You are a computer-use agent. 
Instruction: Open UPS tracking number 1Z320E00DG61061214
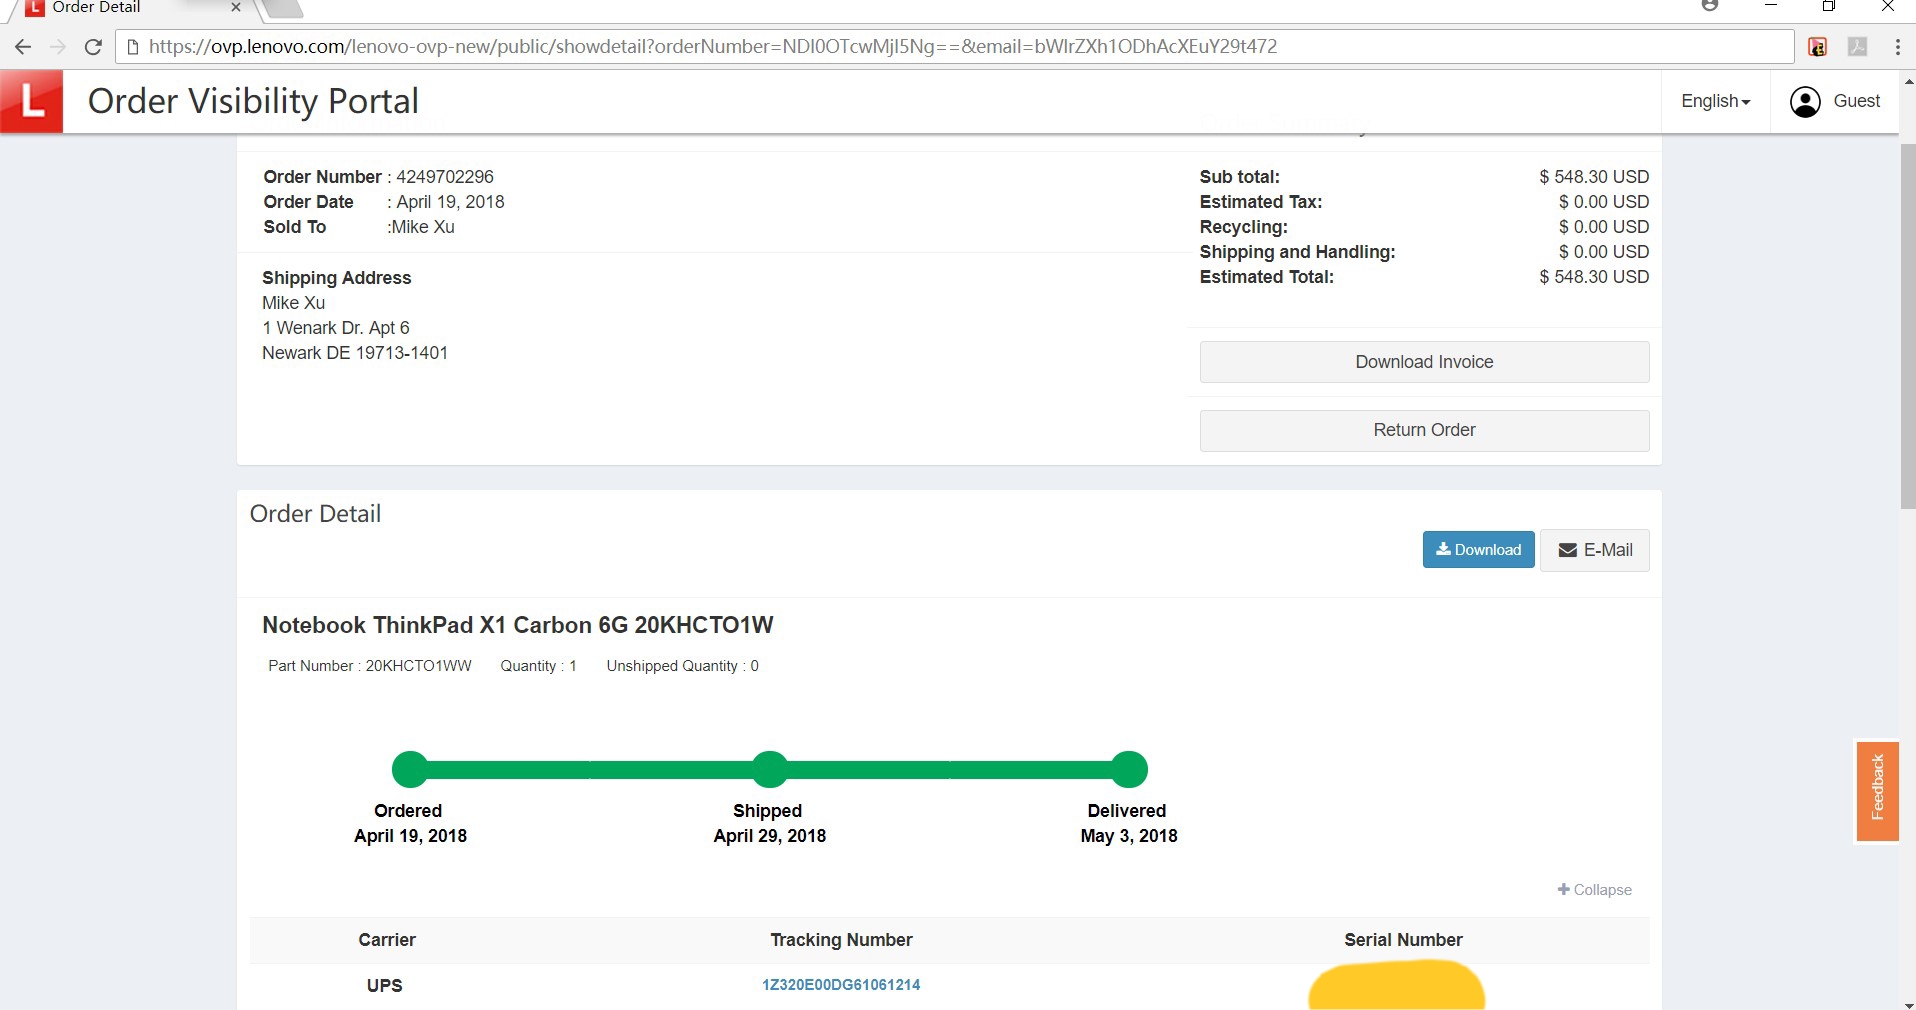841,985
